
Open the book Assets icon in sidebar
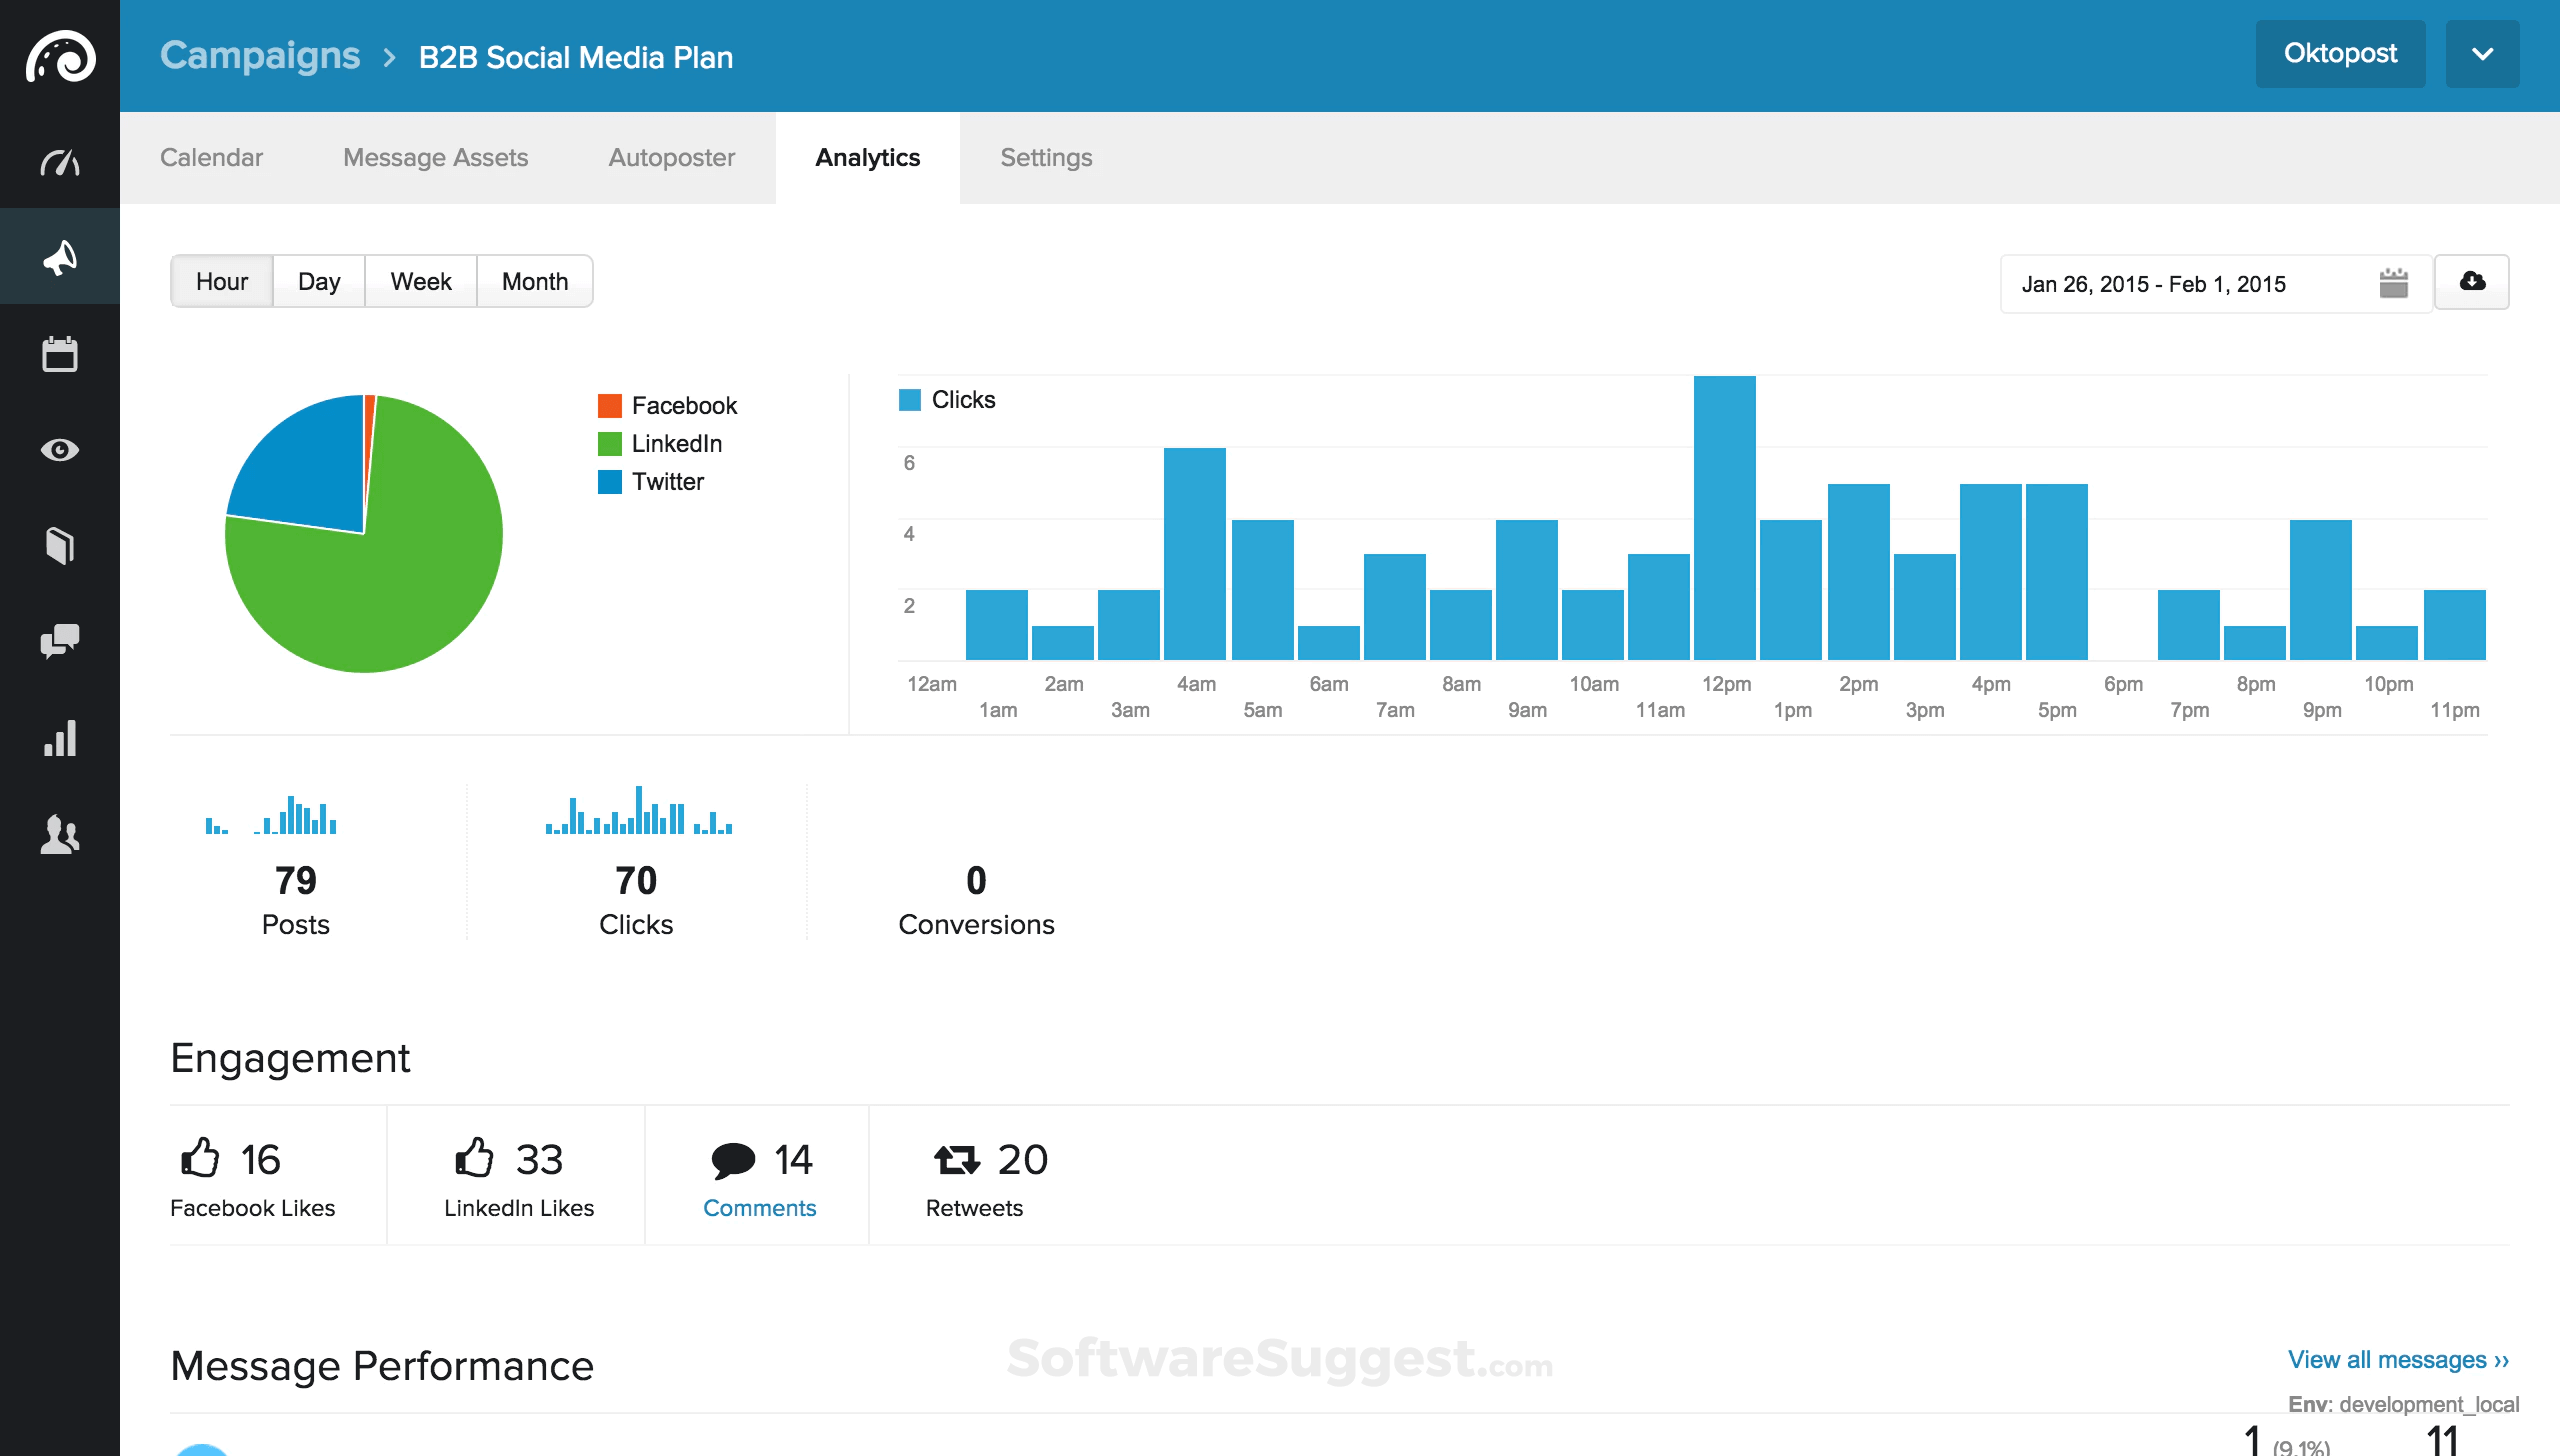(60, 545)
